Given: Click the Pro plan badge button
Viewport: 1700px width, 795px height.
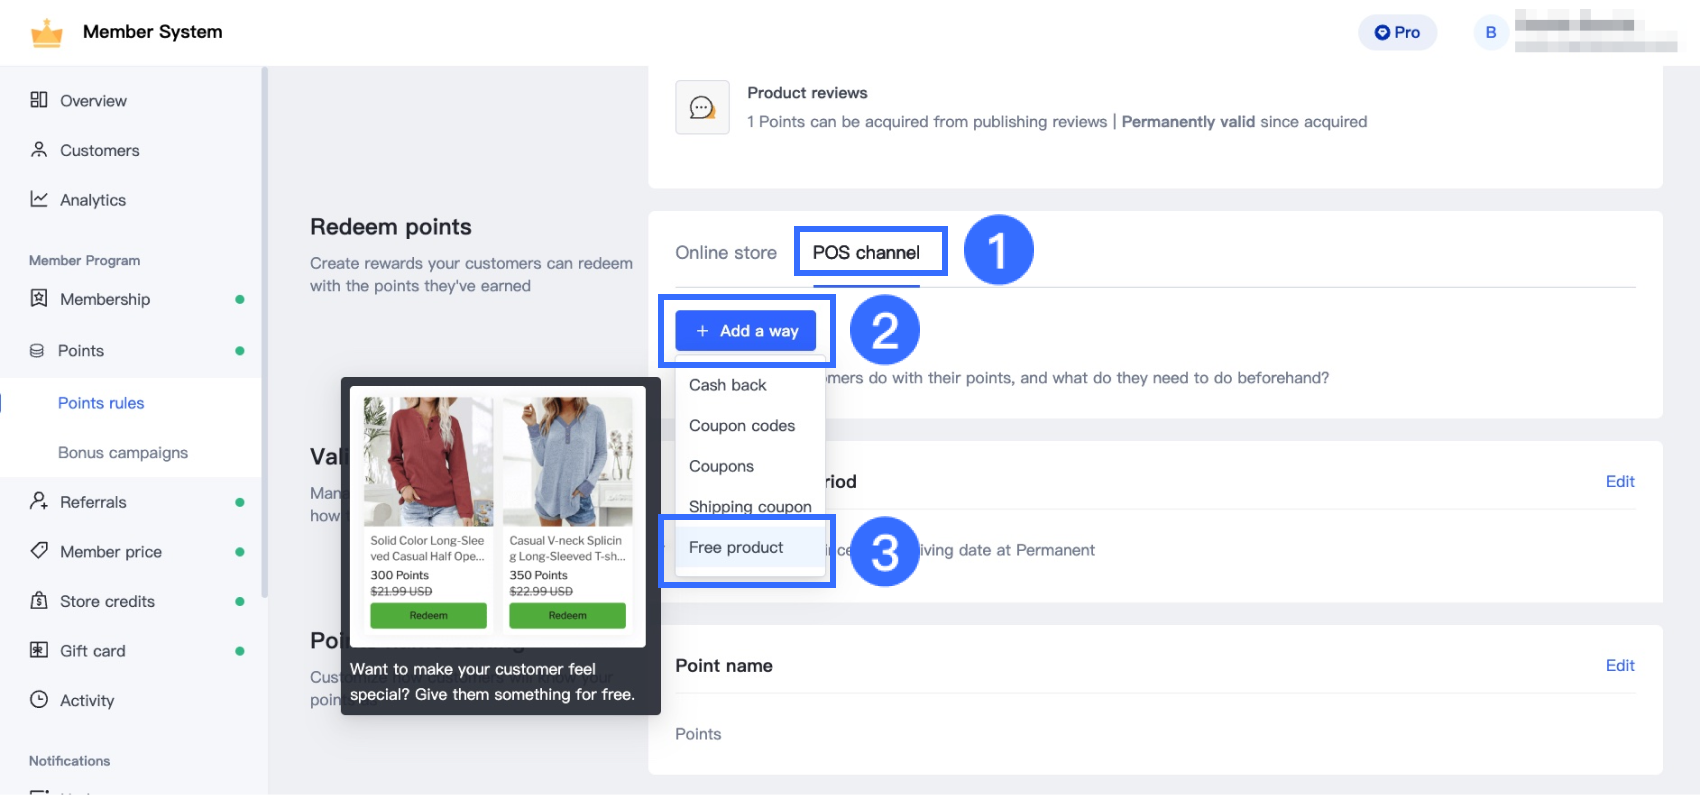Looking at the screenshot, I should (x=1397, y=32).
